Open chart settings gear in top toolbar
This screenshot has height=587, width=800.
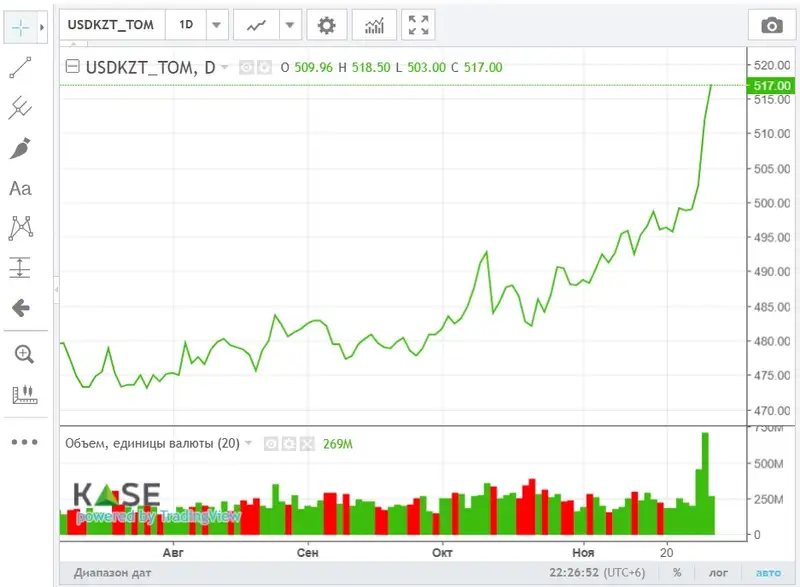326,25
